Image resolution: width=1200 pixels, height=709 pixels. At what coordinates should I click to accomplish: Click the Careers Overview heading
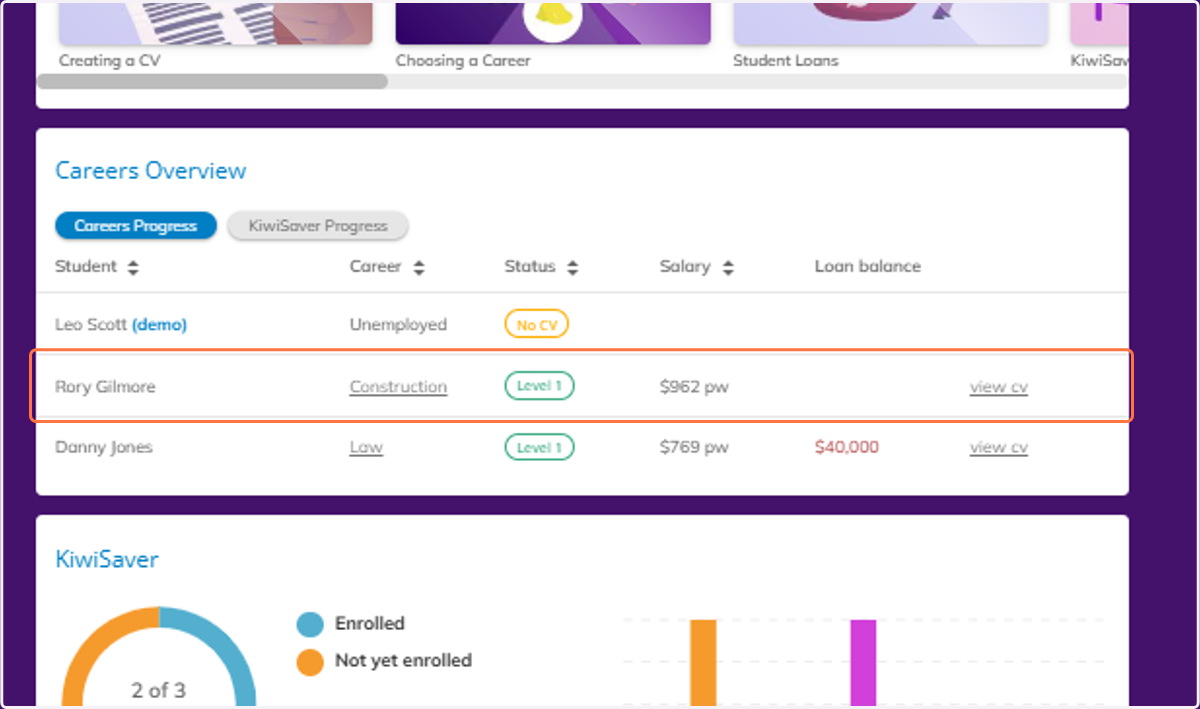151,171
